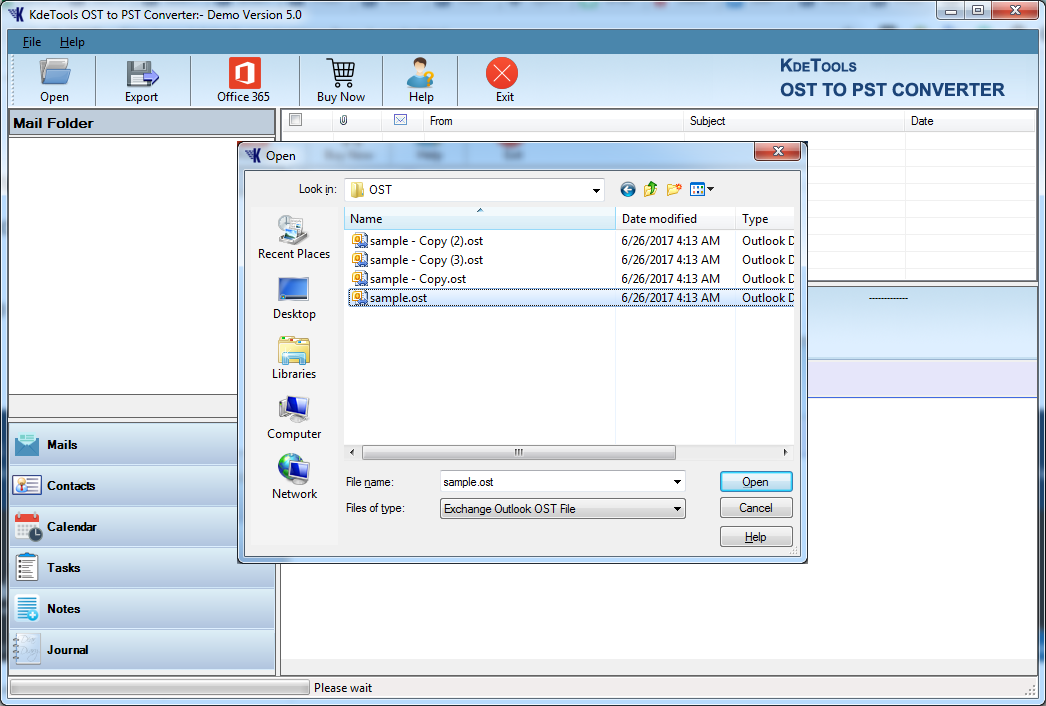Select the sample.ost file name

(x=398, y=298)
